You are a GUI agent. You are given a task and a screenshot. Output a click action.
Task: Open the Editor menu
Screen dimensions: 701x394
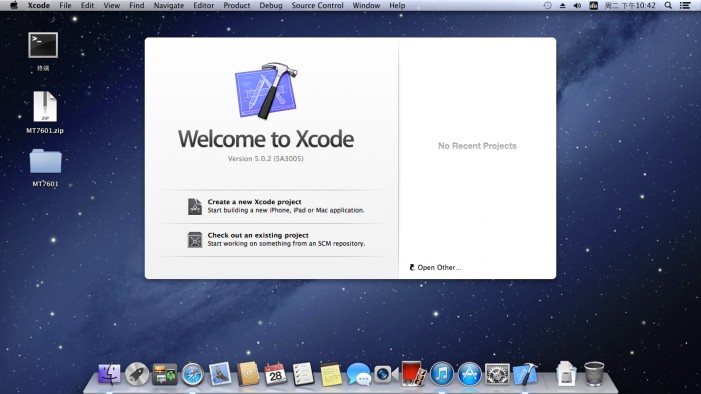coord(203,5)
